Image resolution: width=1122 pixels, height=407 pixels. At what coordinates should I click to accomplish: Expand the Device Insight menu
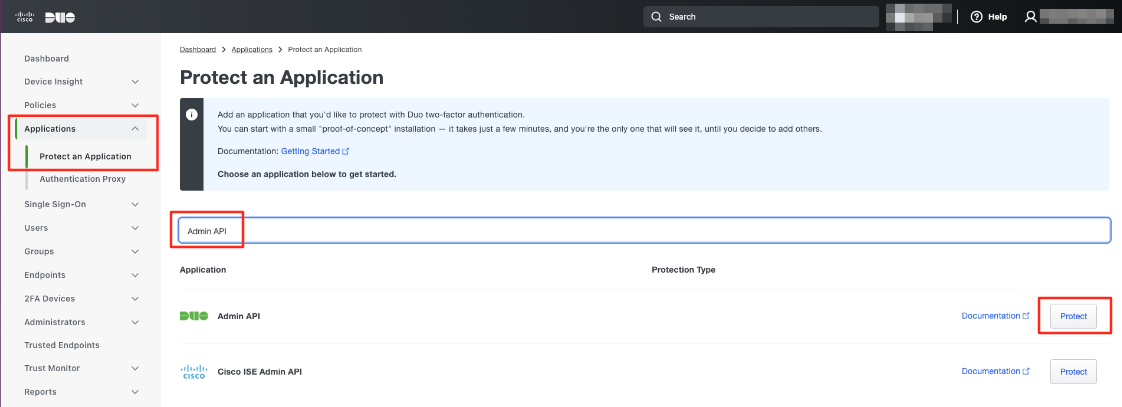pyautogui.click(x=135, y=82)
